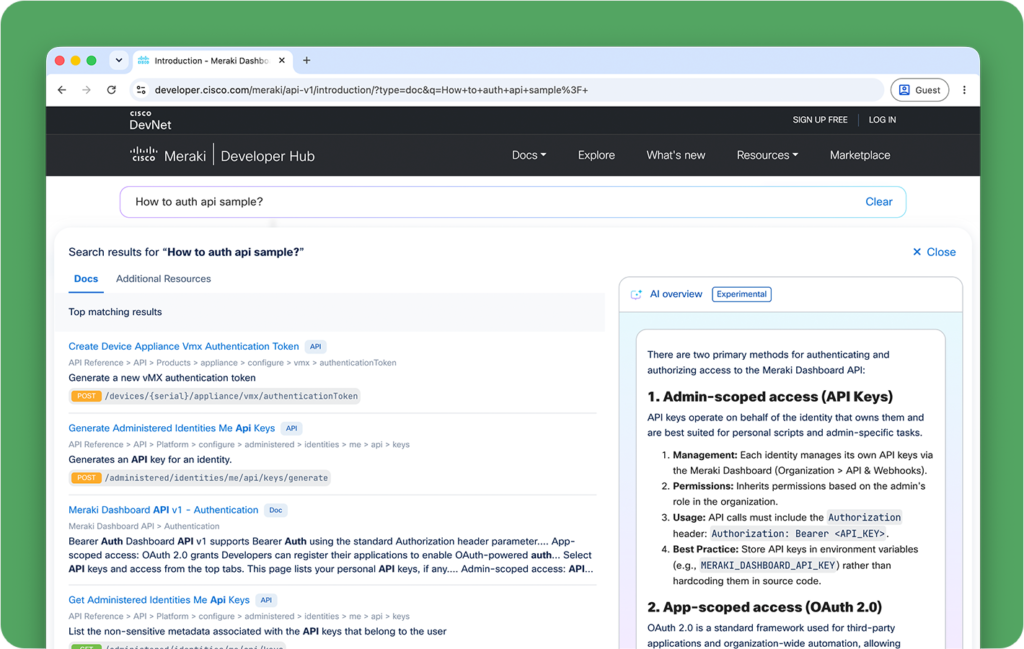Open Meraki Dashboard API v1 - Authentication
The image size is (1024, 649).
163,510
